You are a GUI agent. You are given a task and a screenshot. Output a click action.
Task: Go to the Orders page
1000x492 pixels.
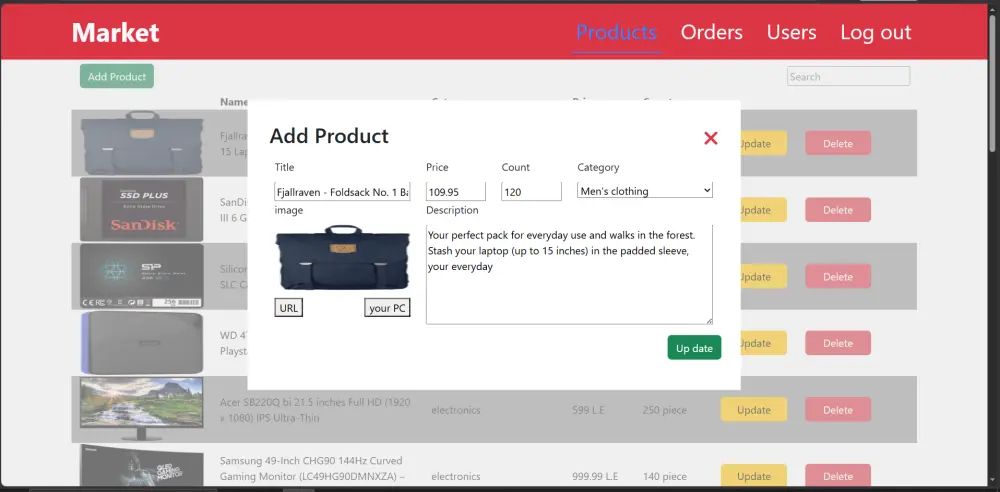pyautogui.click(x=712, y=32)
